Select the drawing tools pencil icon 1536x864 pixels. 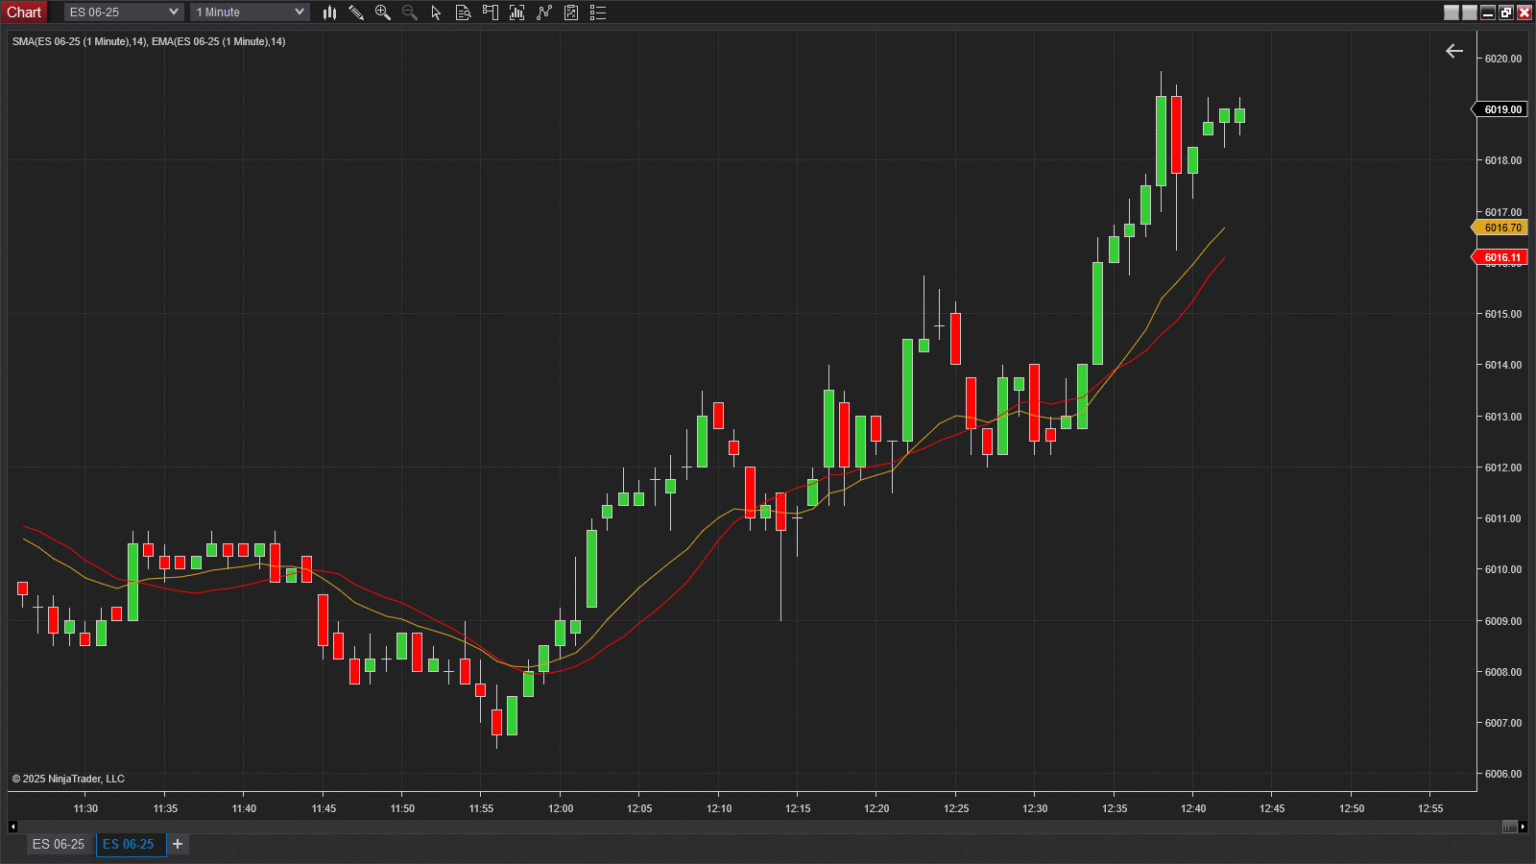click(356, 12)
